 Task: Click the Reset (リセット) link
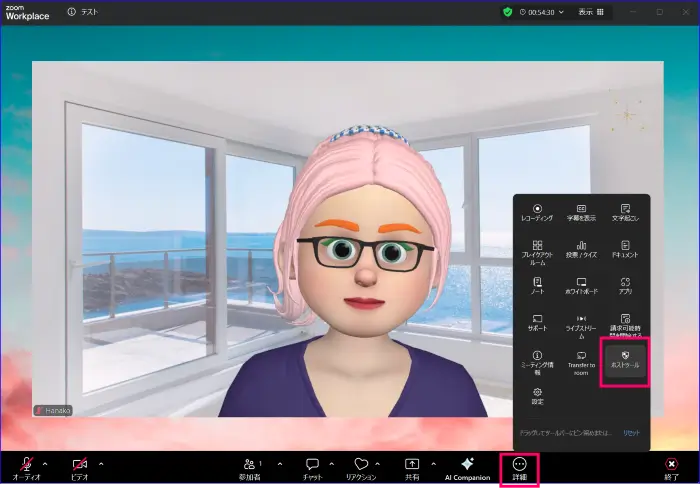click(631, 432)
